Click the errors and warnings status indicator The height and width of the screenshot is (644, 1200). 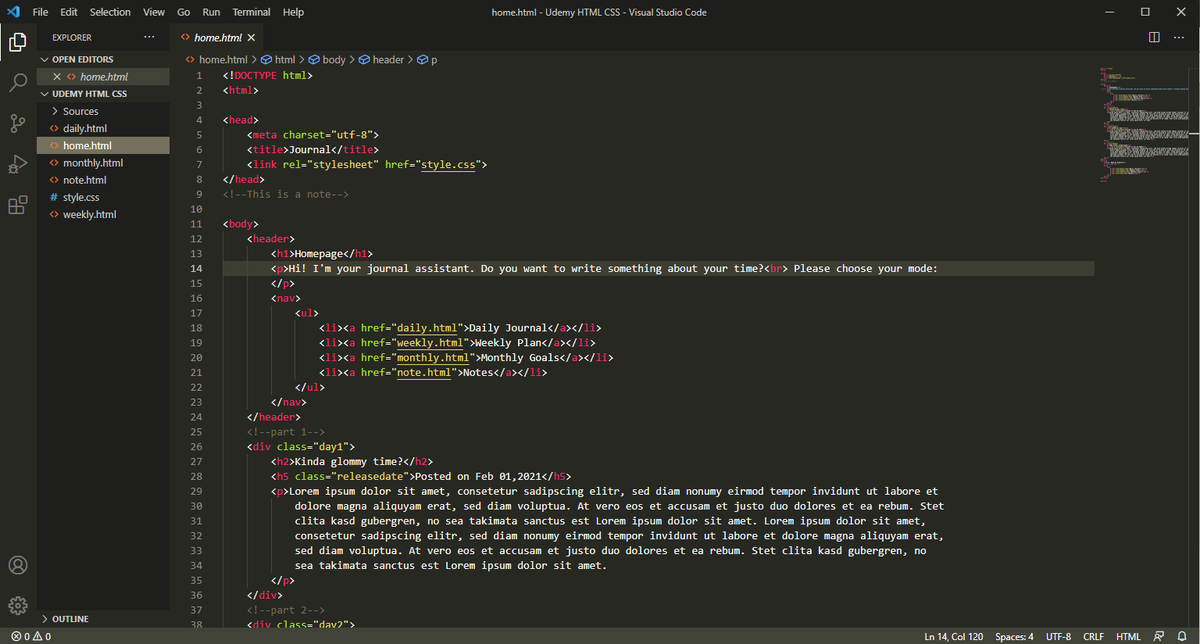29,636
